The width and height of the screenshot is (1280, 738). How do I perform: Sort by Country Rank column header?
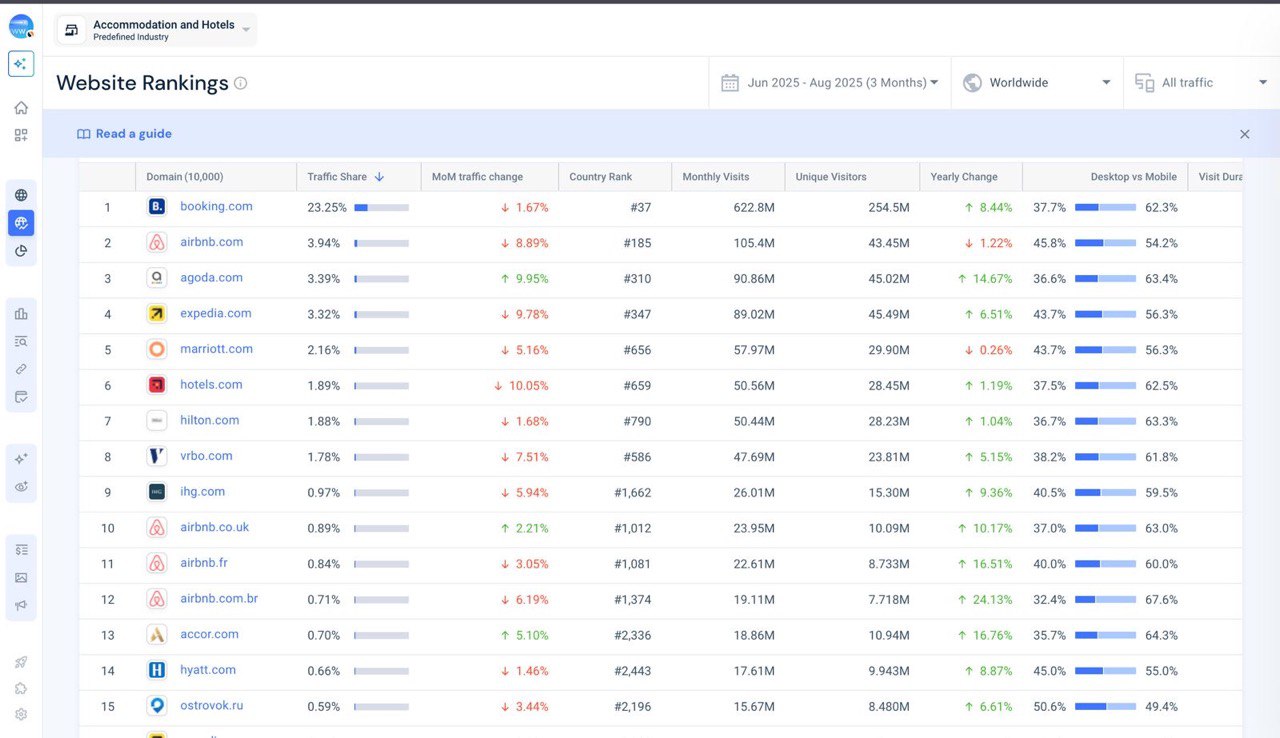pyautogui.click(x=600, y=177)
